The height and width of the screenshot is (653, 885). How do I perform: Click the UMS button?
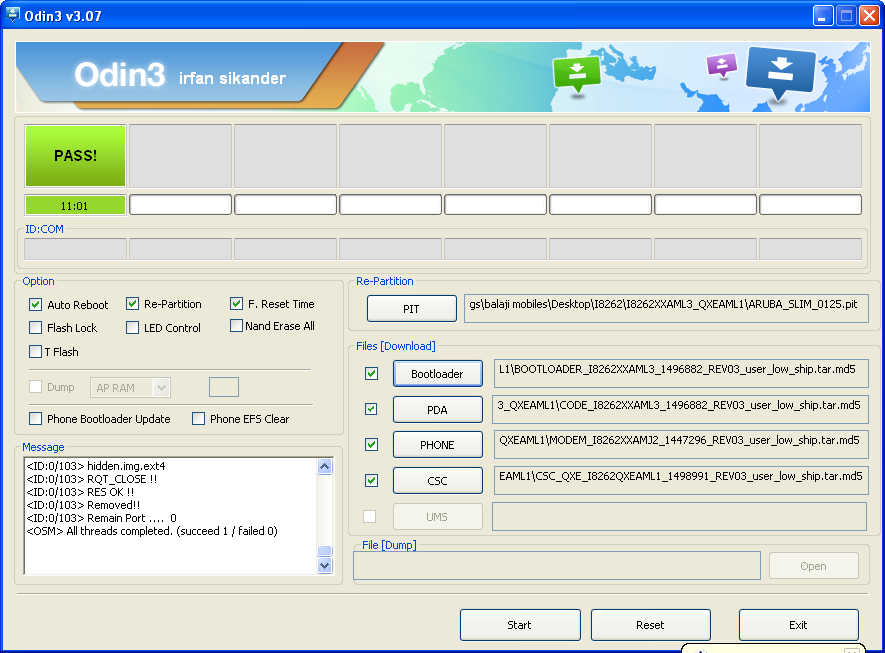click(437, 516)
